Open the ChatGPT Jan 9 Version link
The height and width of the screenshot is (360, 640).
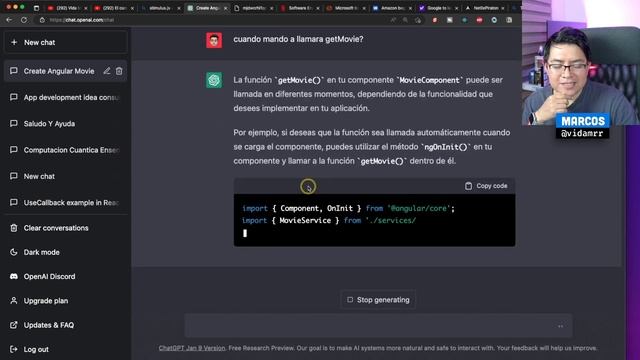192,348
